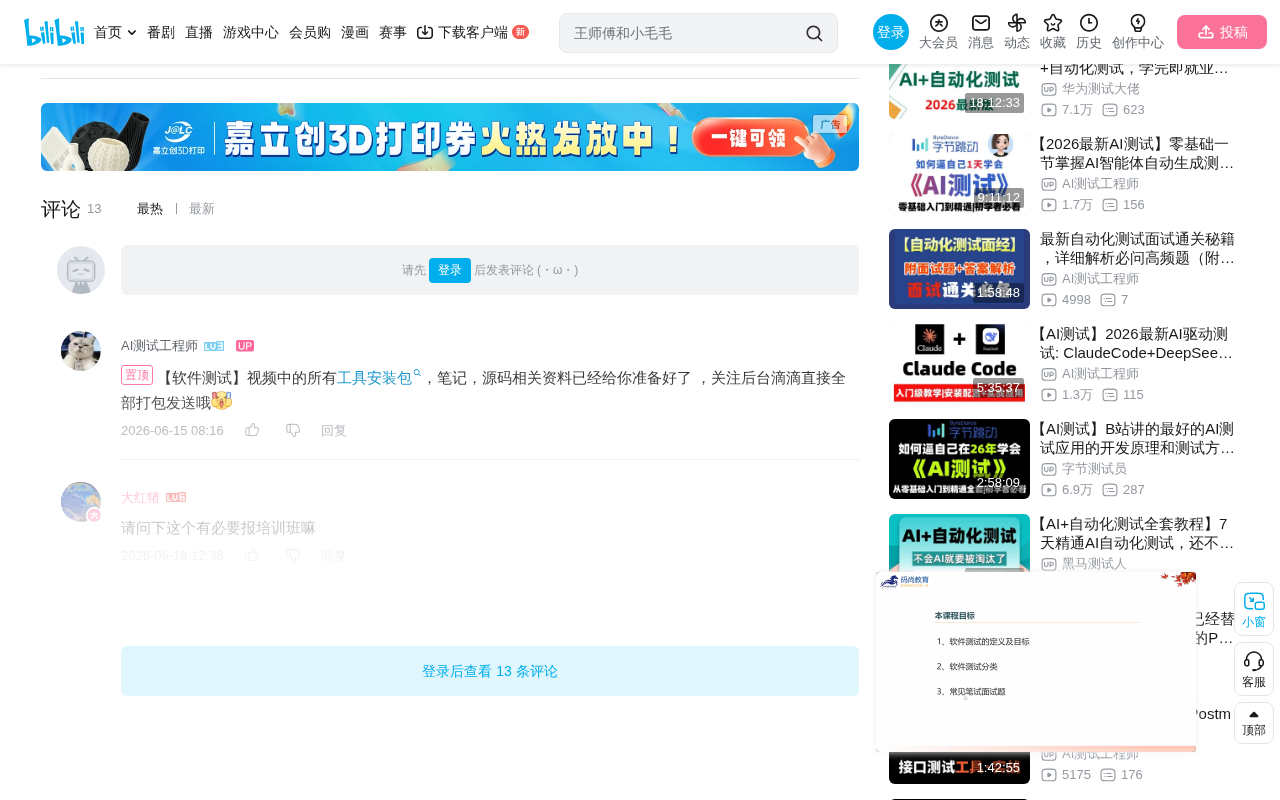Open 大红猪 commenter's avatar
Image resolution: width=1280 pixels, height=800 pixels.
tap(81, 502)
